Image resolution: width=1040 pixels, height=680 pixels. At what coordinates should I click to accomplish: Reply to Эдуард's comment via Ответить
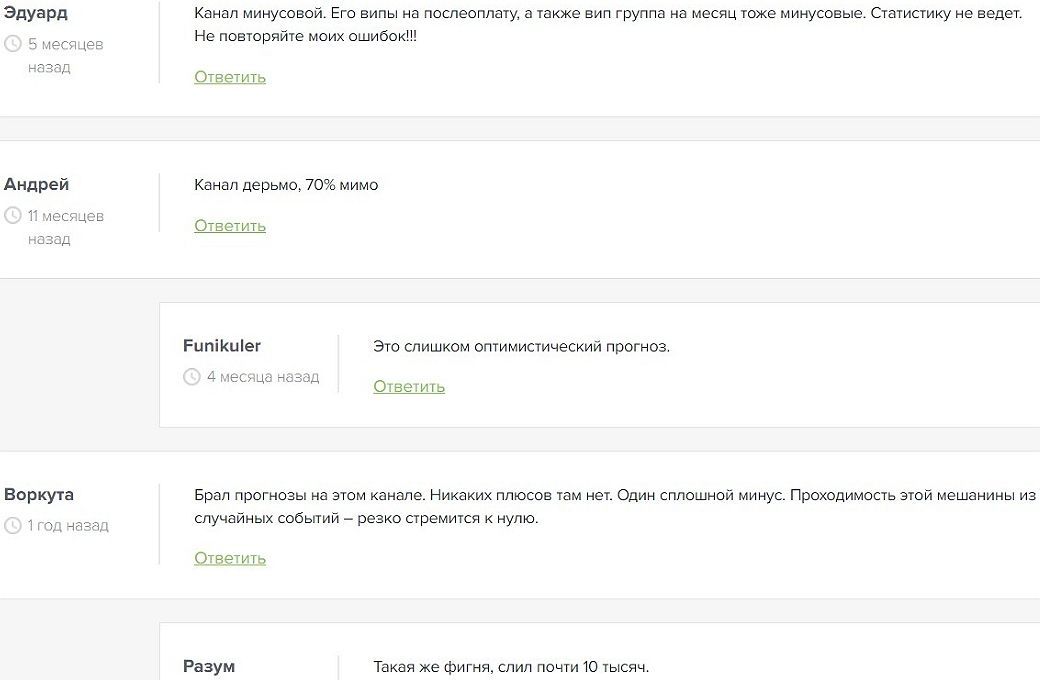[230, 77]
